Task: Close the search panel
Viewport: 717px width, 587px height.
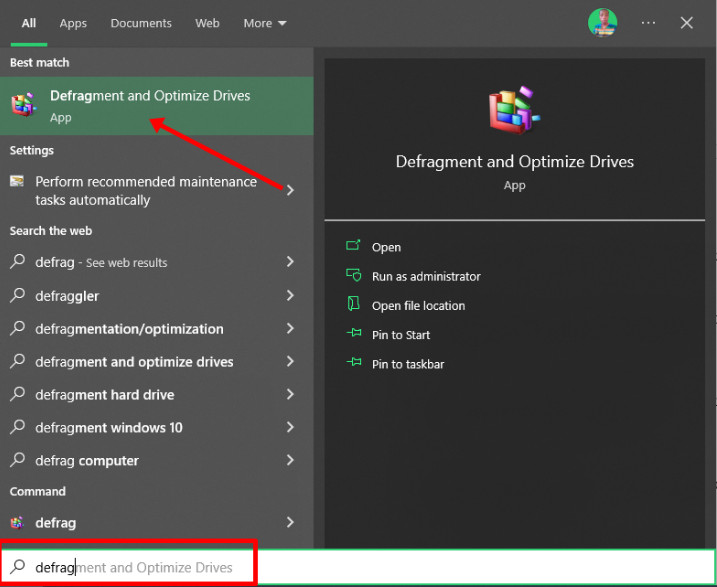Action: [x=686, y=22]
